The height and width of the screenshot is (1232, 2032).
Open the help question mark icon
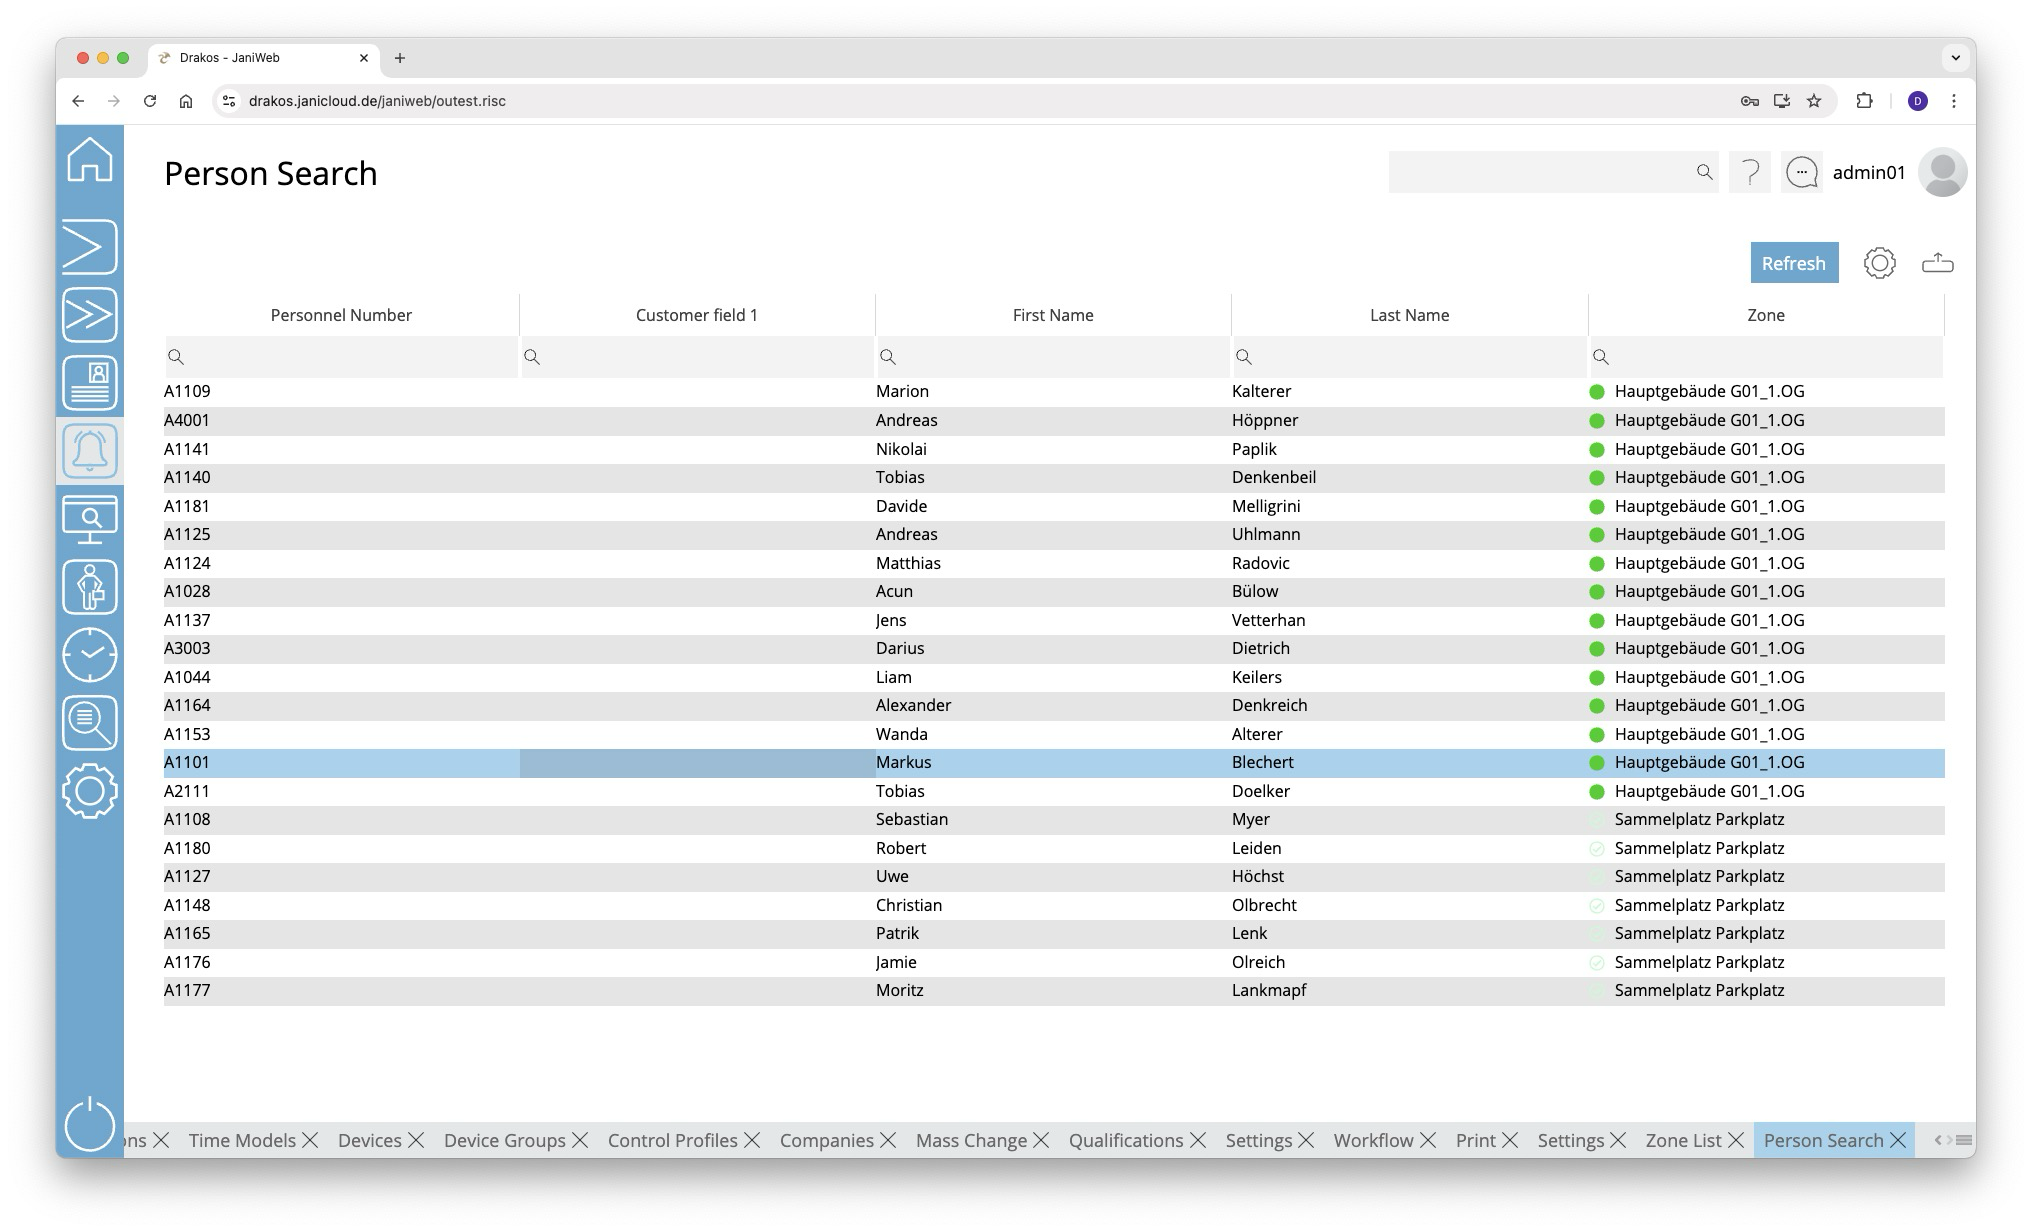[1749, 173]
